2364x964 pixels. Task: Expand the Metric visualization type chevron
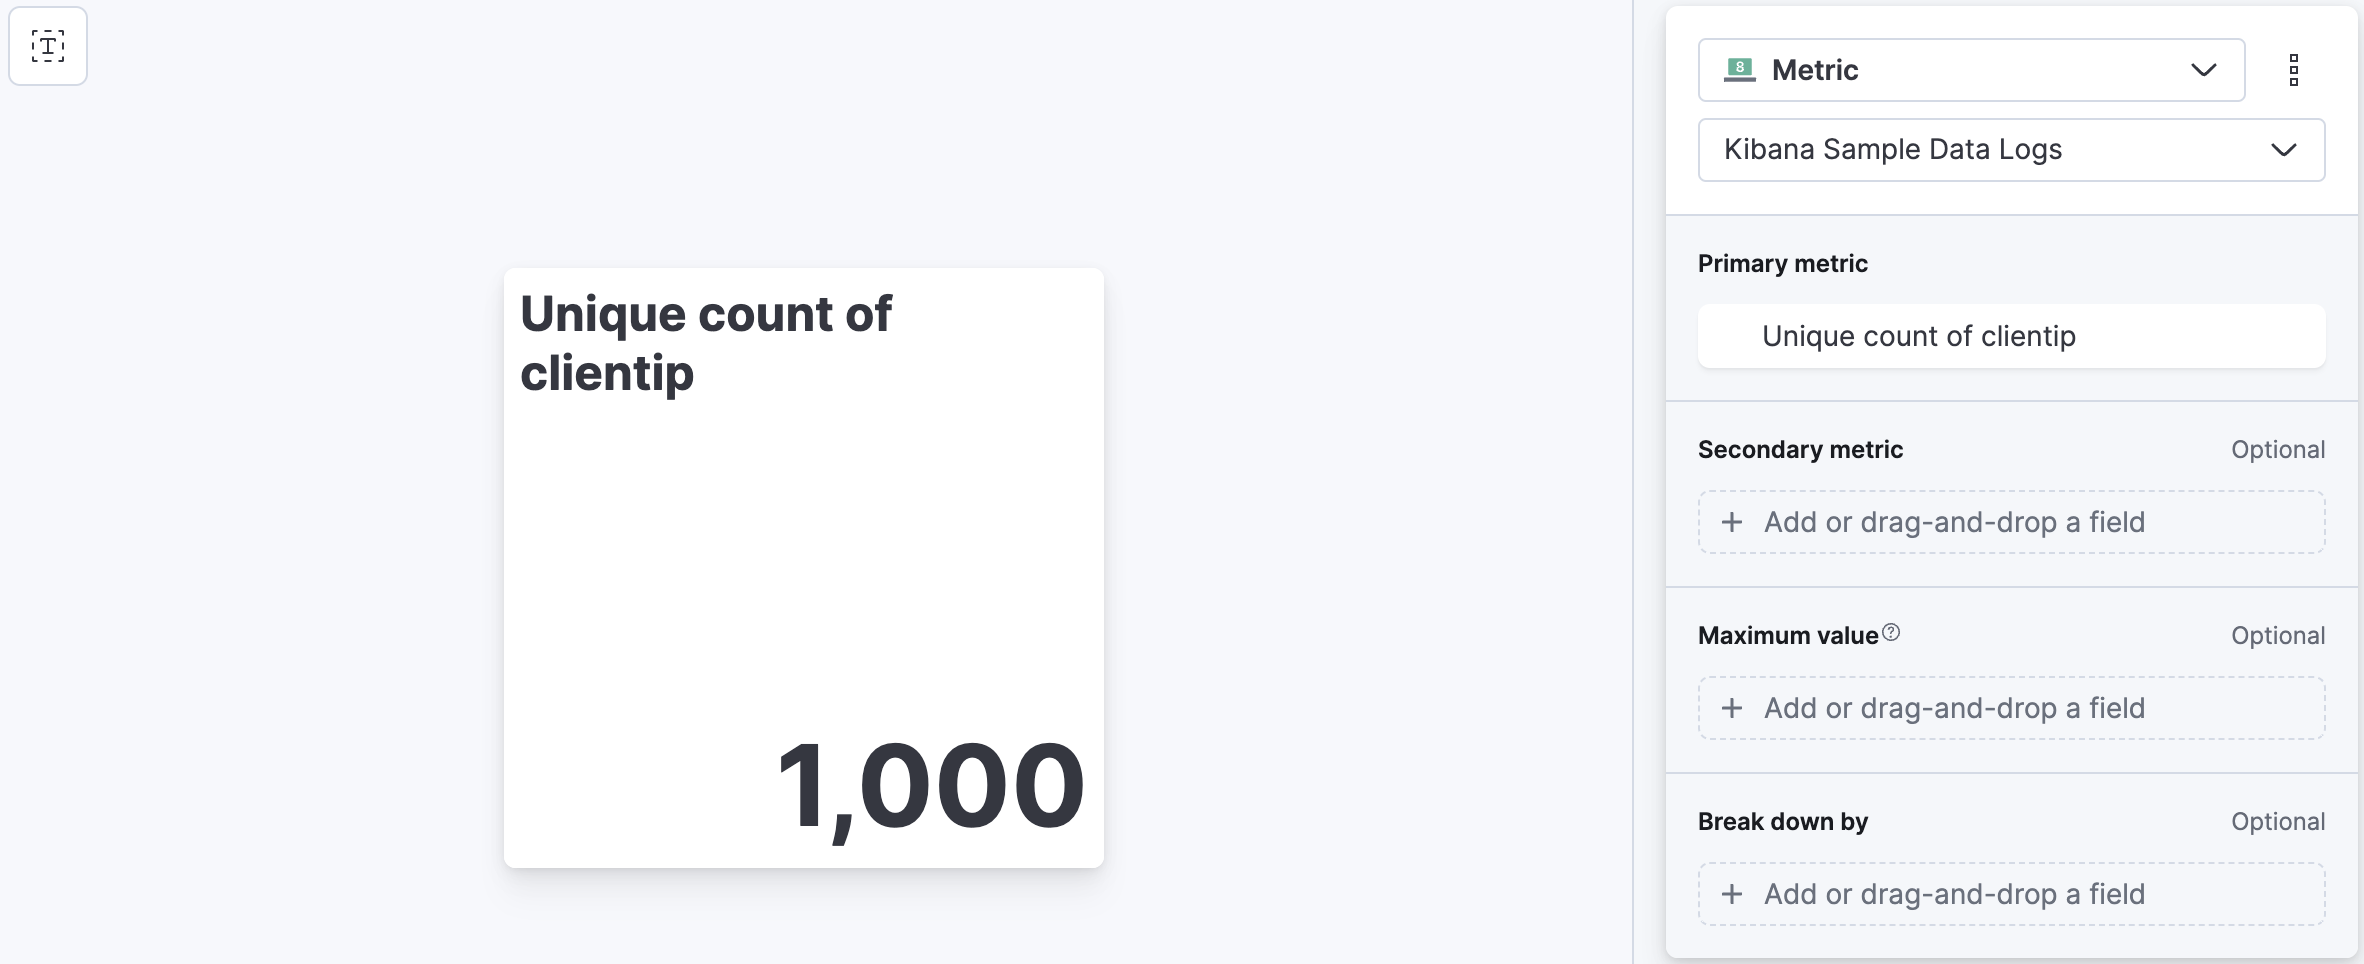tap(2203, 70)
